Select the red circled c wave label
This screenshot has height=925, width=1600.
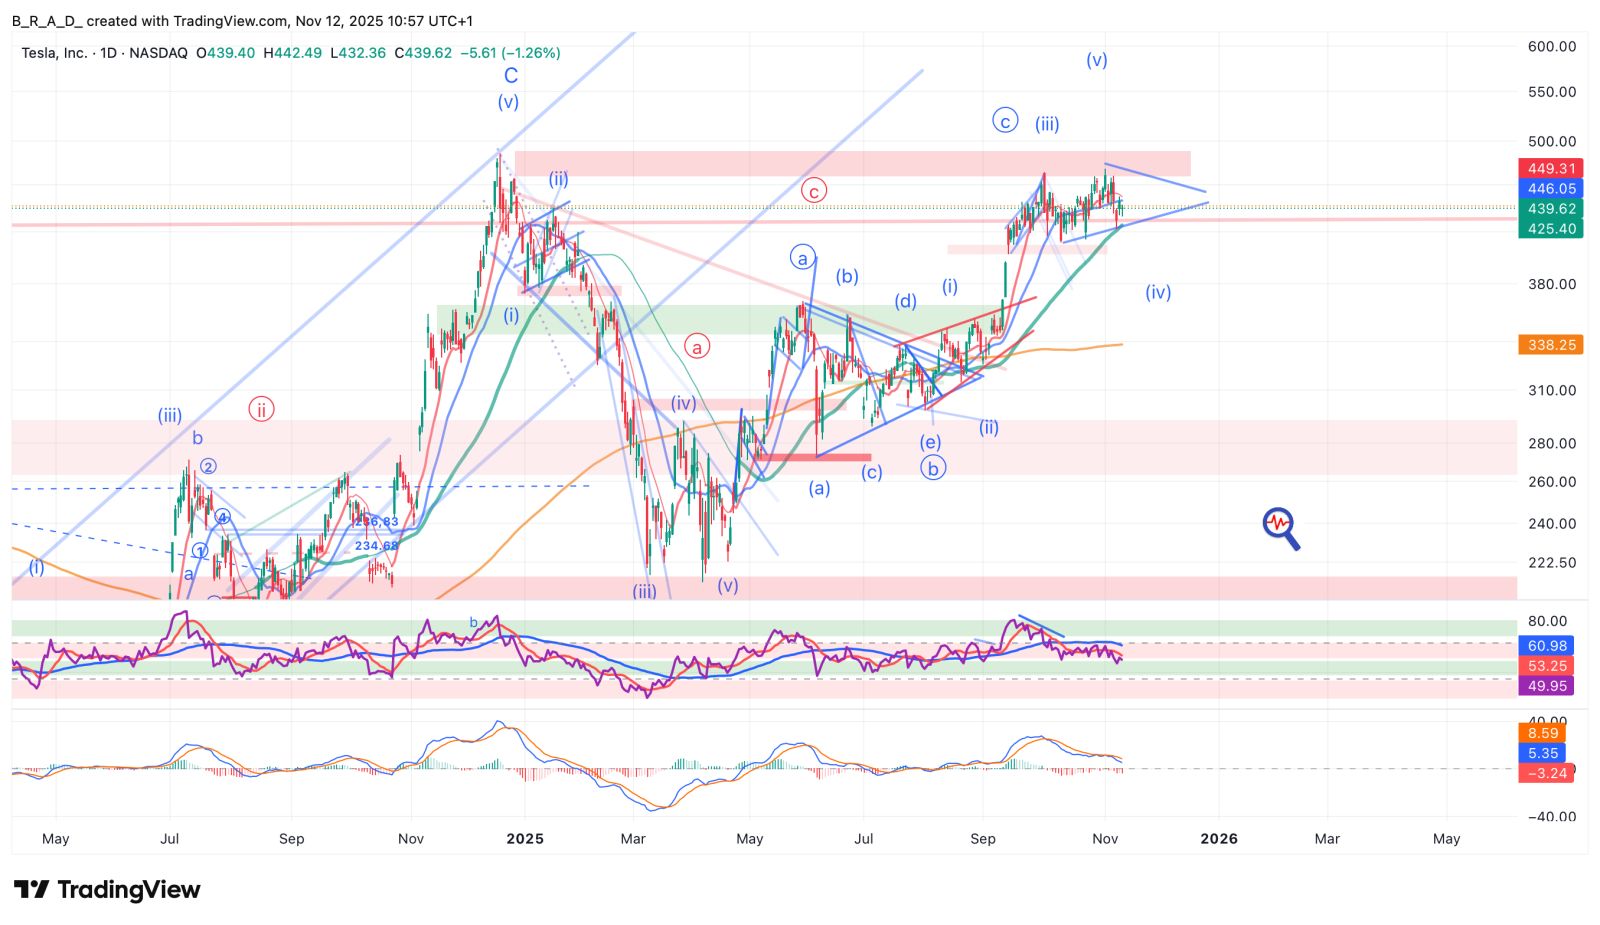pyautogui.click(x=814, y=190)
